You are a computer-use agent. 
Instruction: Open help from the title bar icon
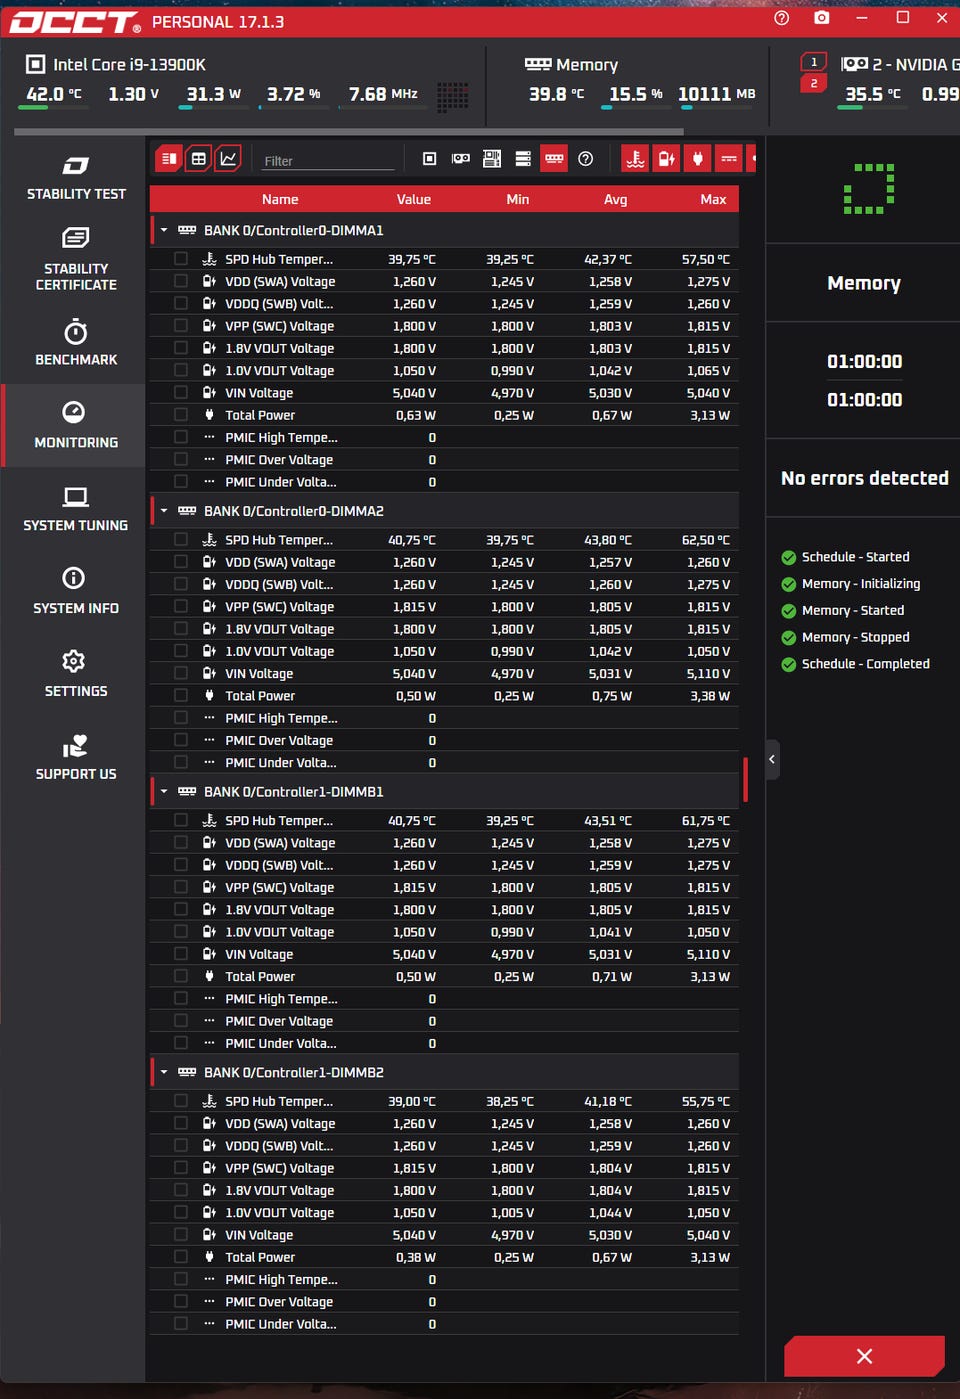point(782,18)
